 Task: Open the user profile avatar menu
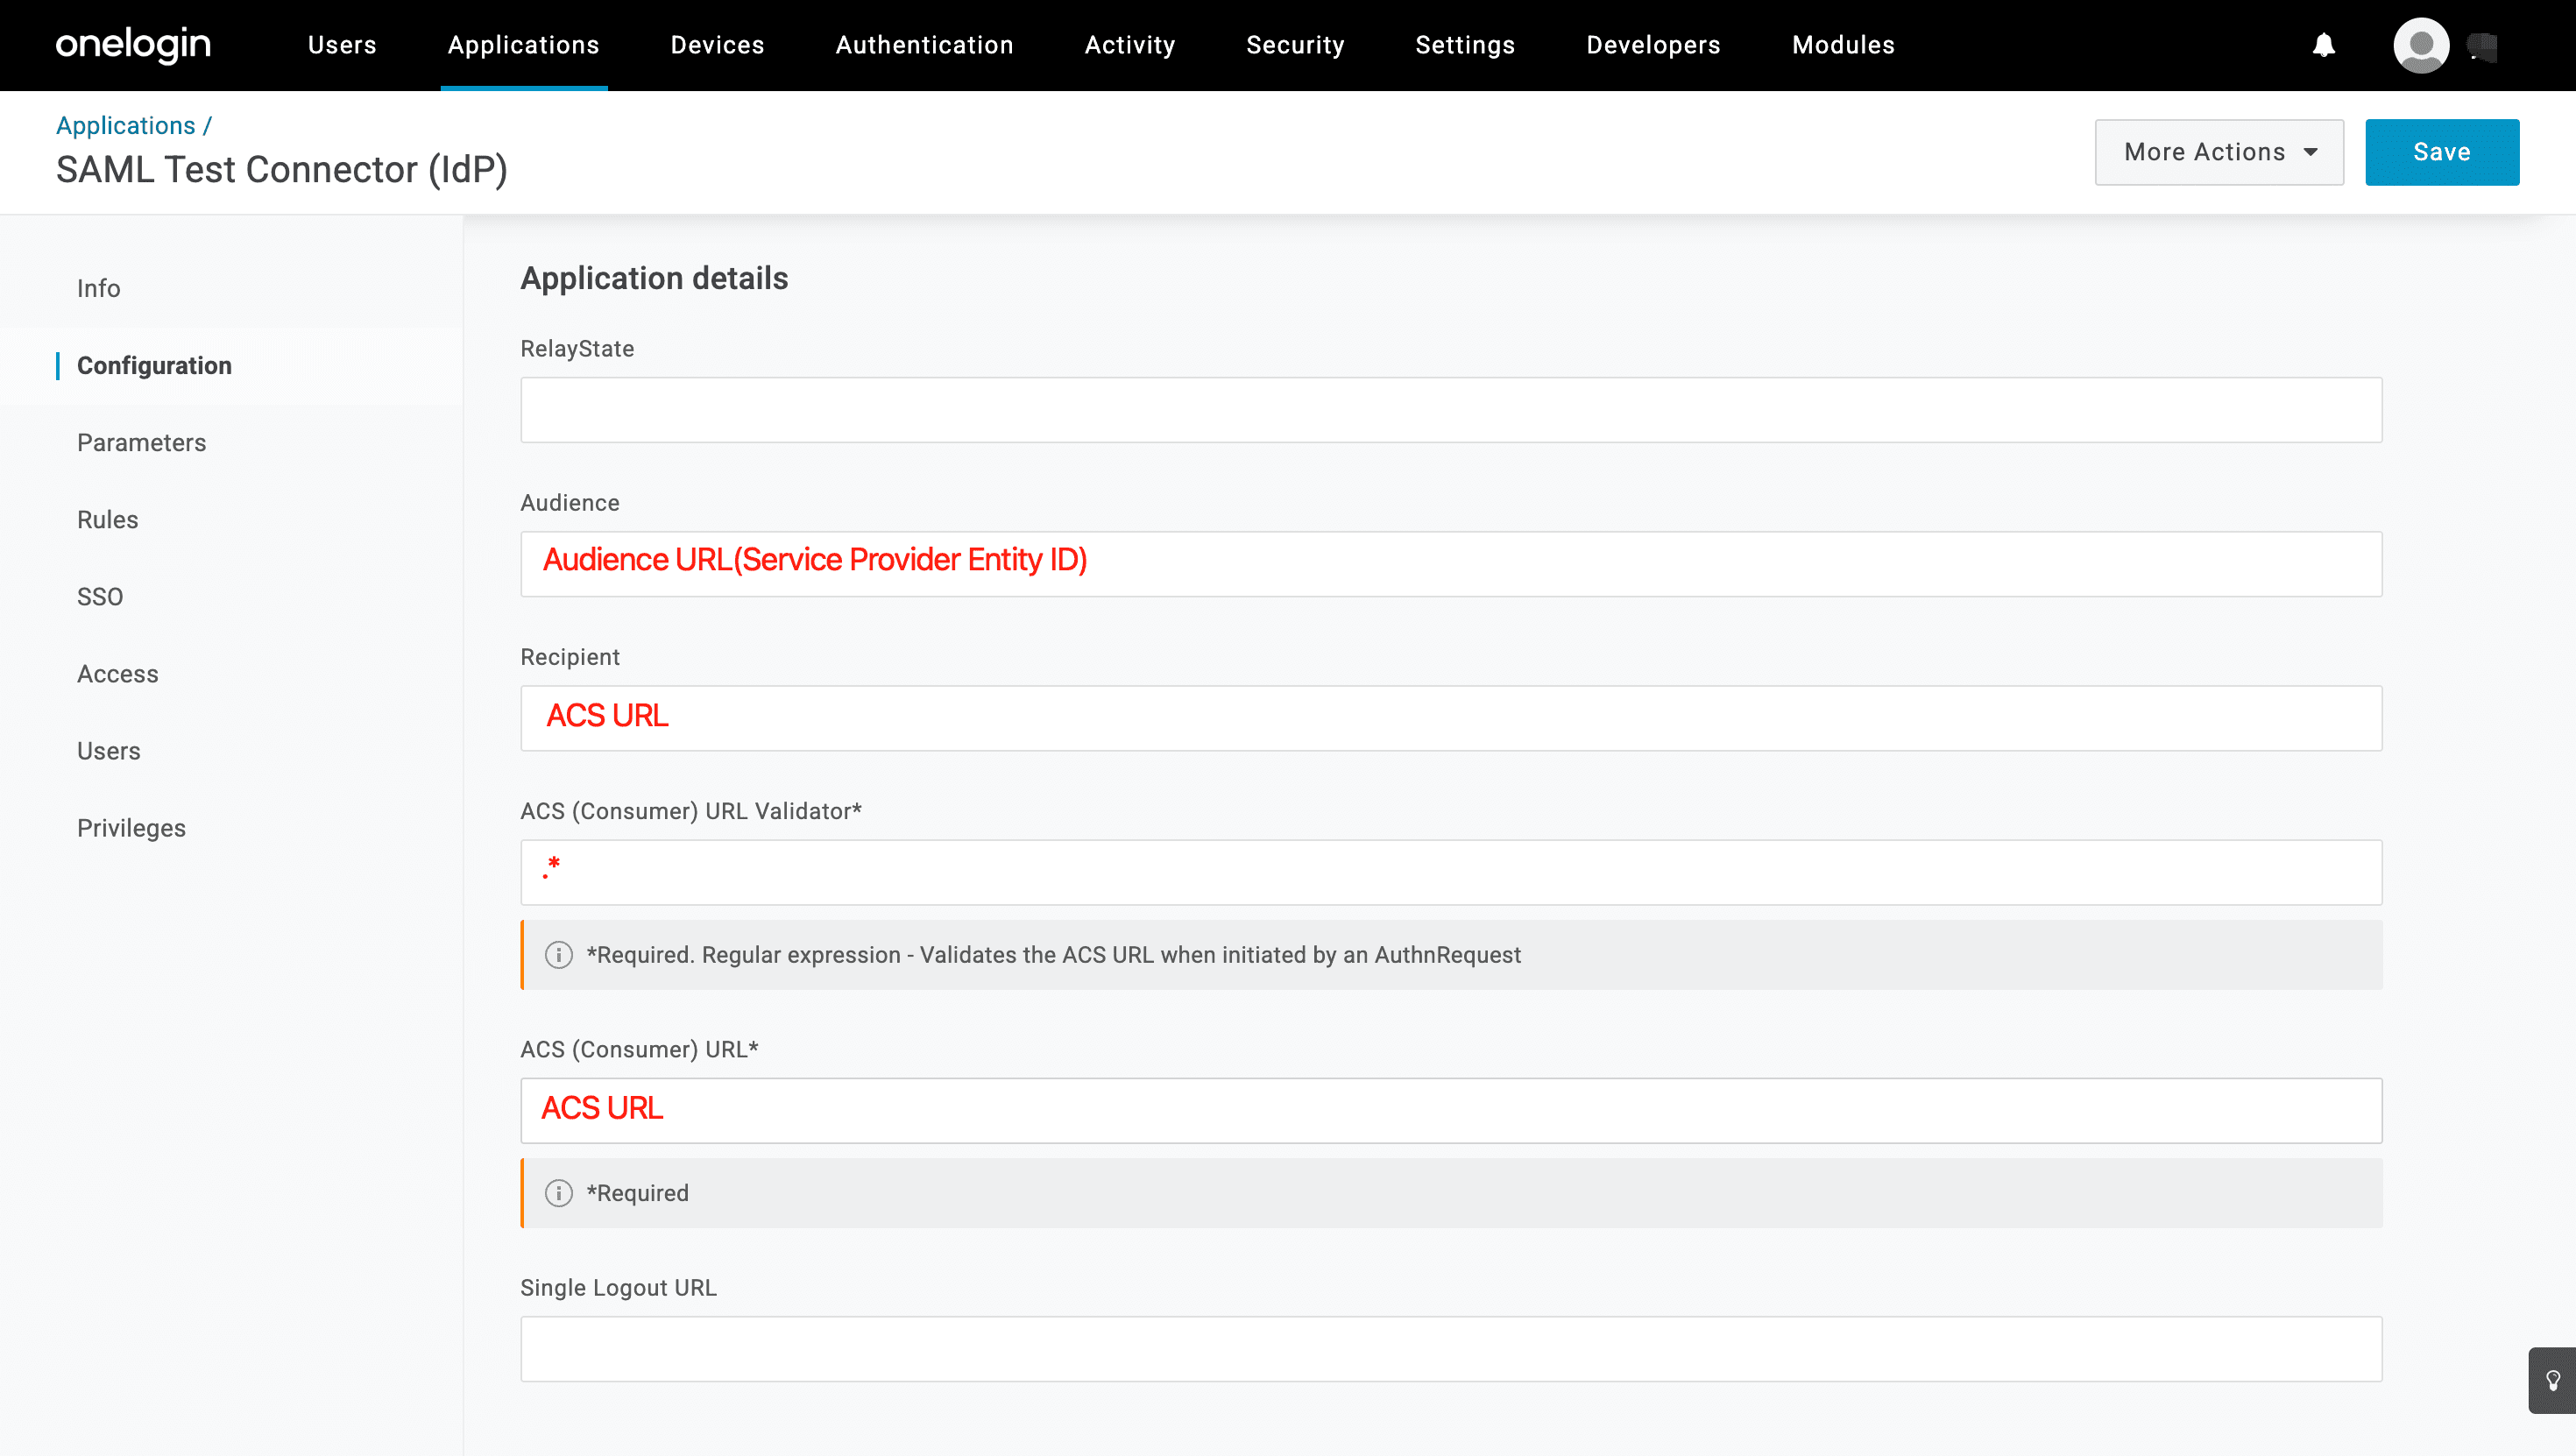2420,45
